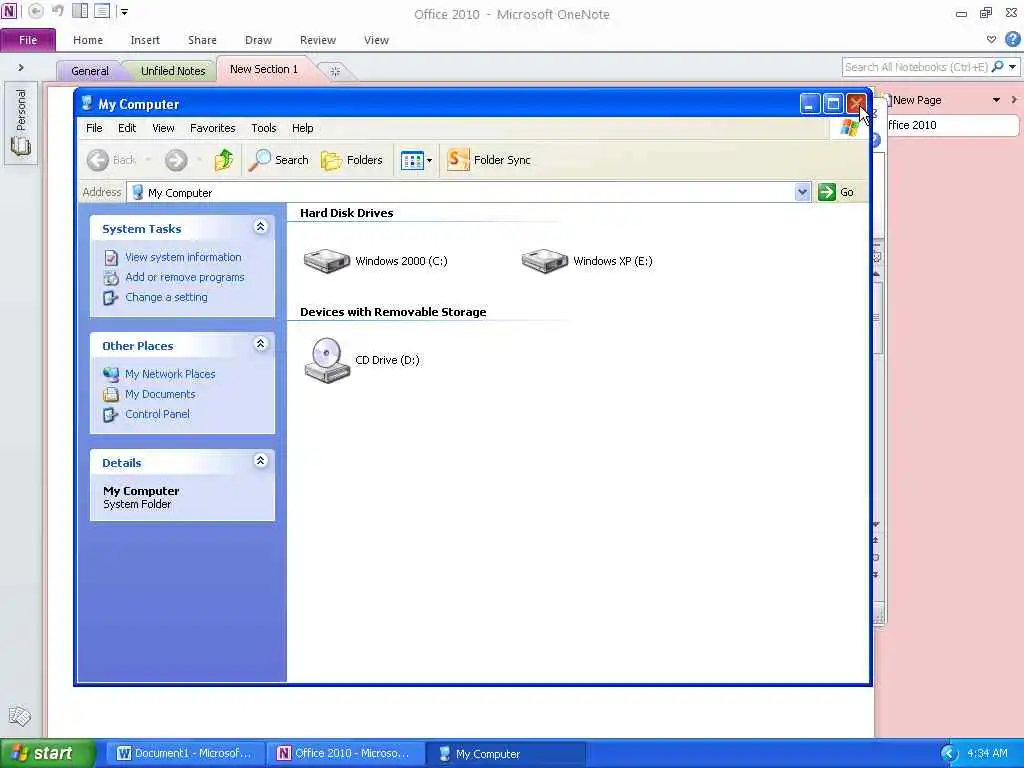Open the Address bar dropdown arrow

point(802,192)
